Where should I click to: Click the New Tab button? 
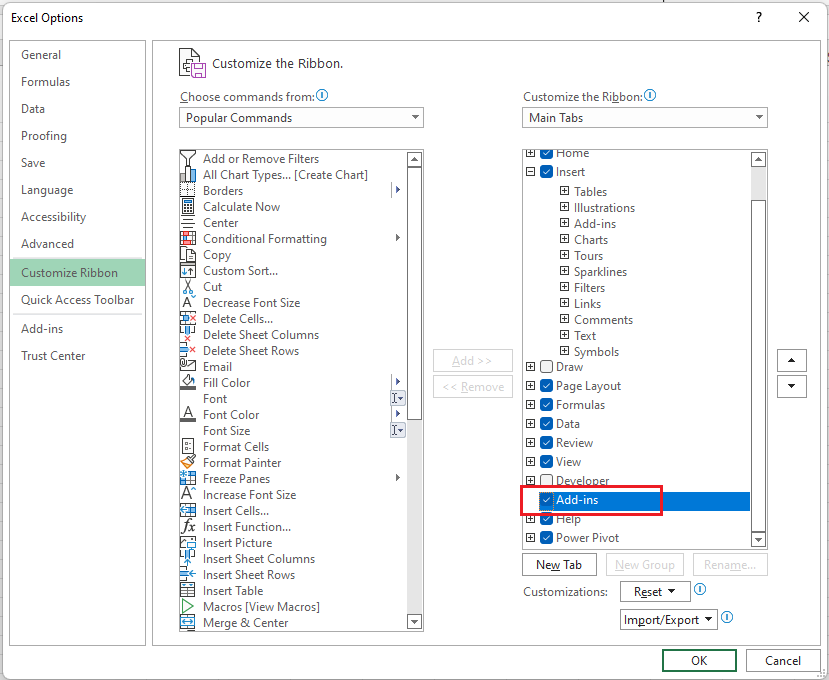(559, 564)
